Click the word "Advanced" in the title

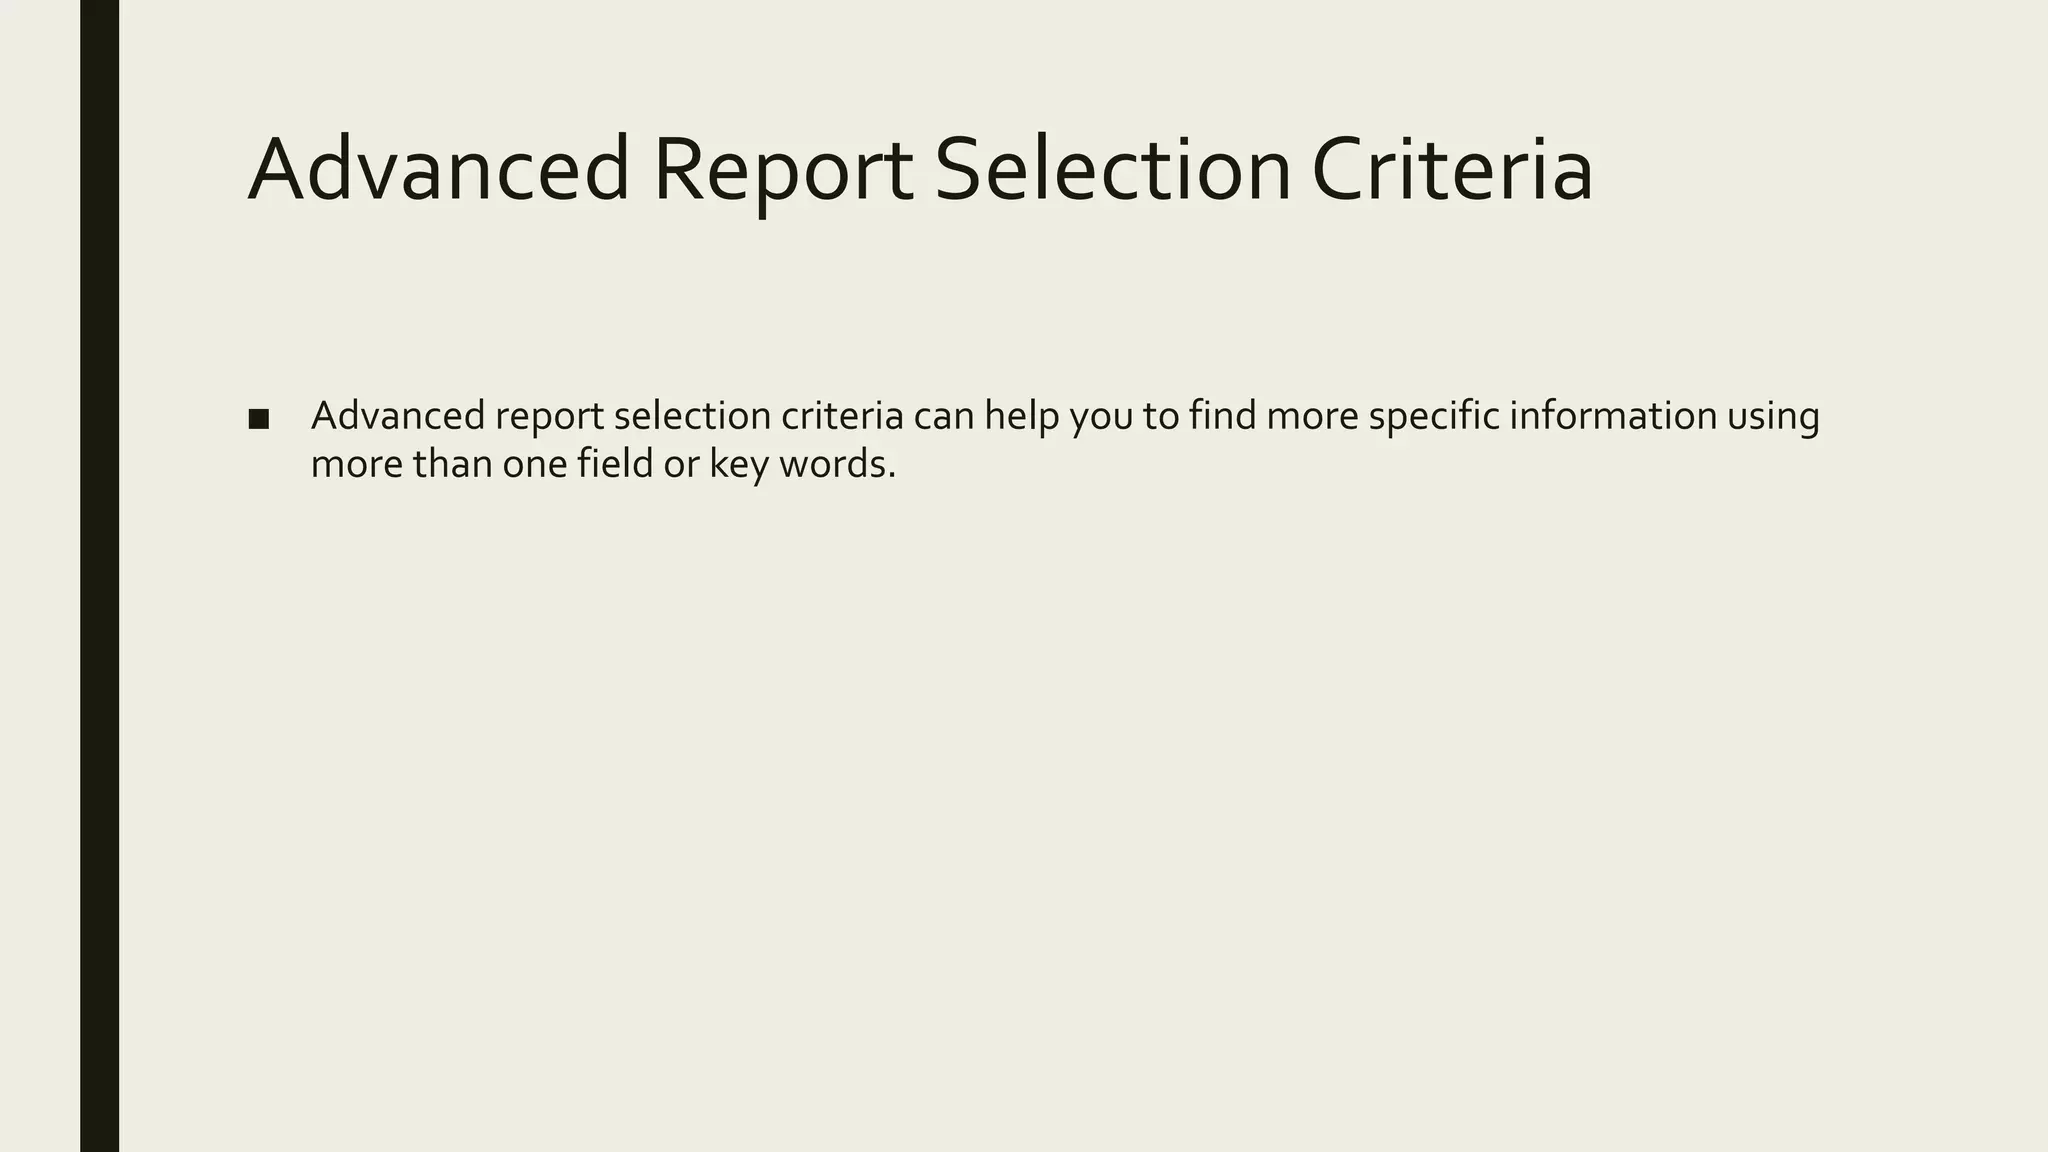439,170
